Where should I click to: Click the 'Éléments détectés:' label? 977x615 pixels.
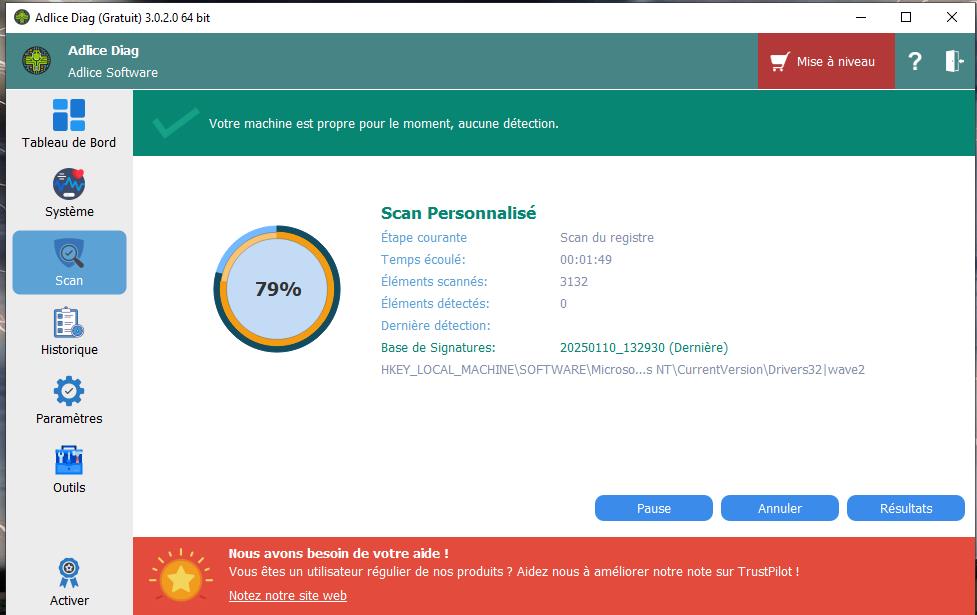(435, 303)
